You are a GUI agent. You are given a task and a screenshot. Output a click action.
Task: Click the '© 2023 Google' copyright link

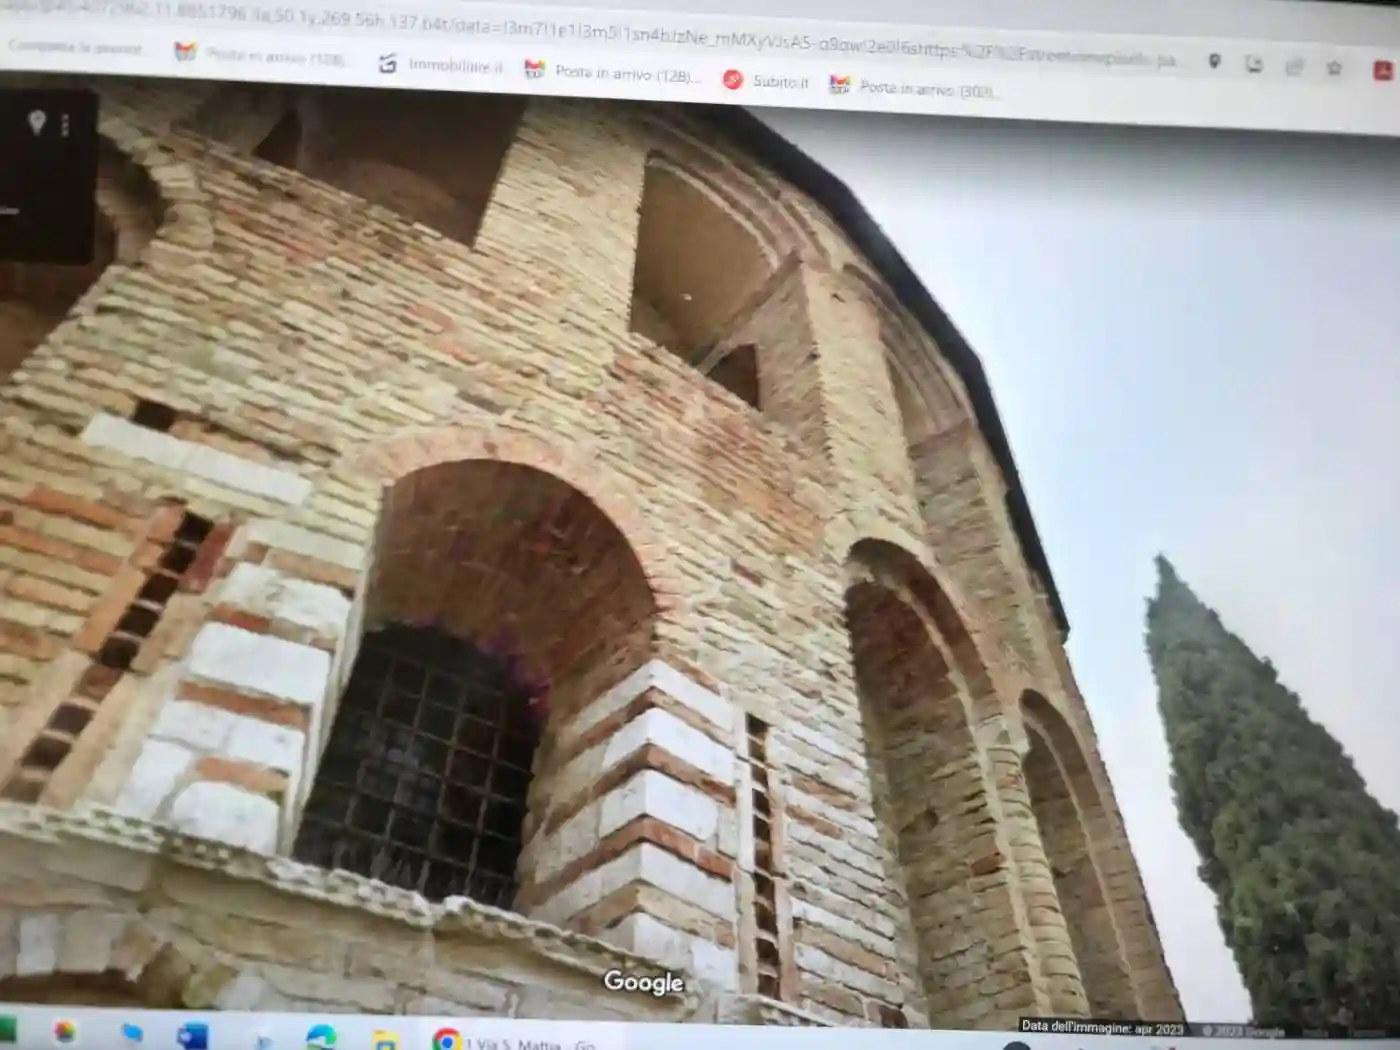(1243, 1031)
